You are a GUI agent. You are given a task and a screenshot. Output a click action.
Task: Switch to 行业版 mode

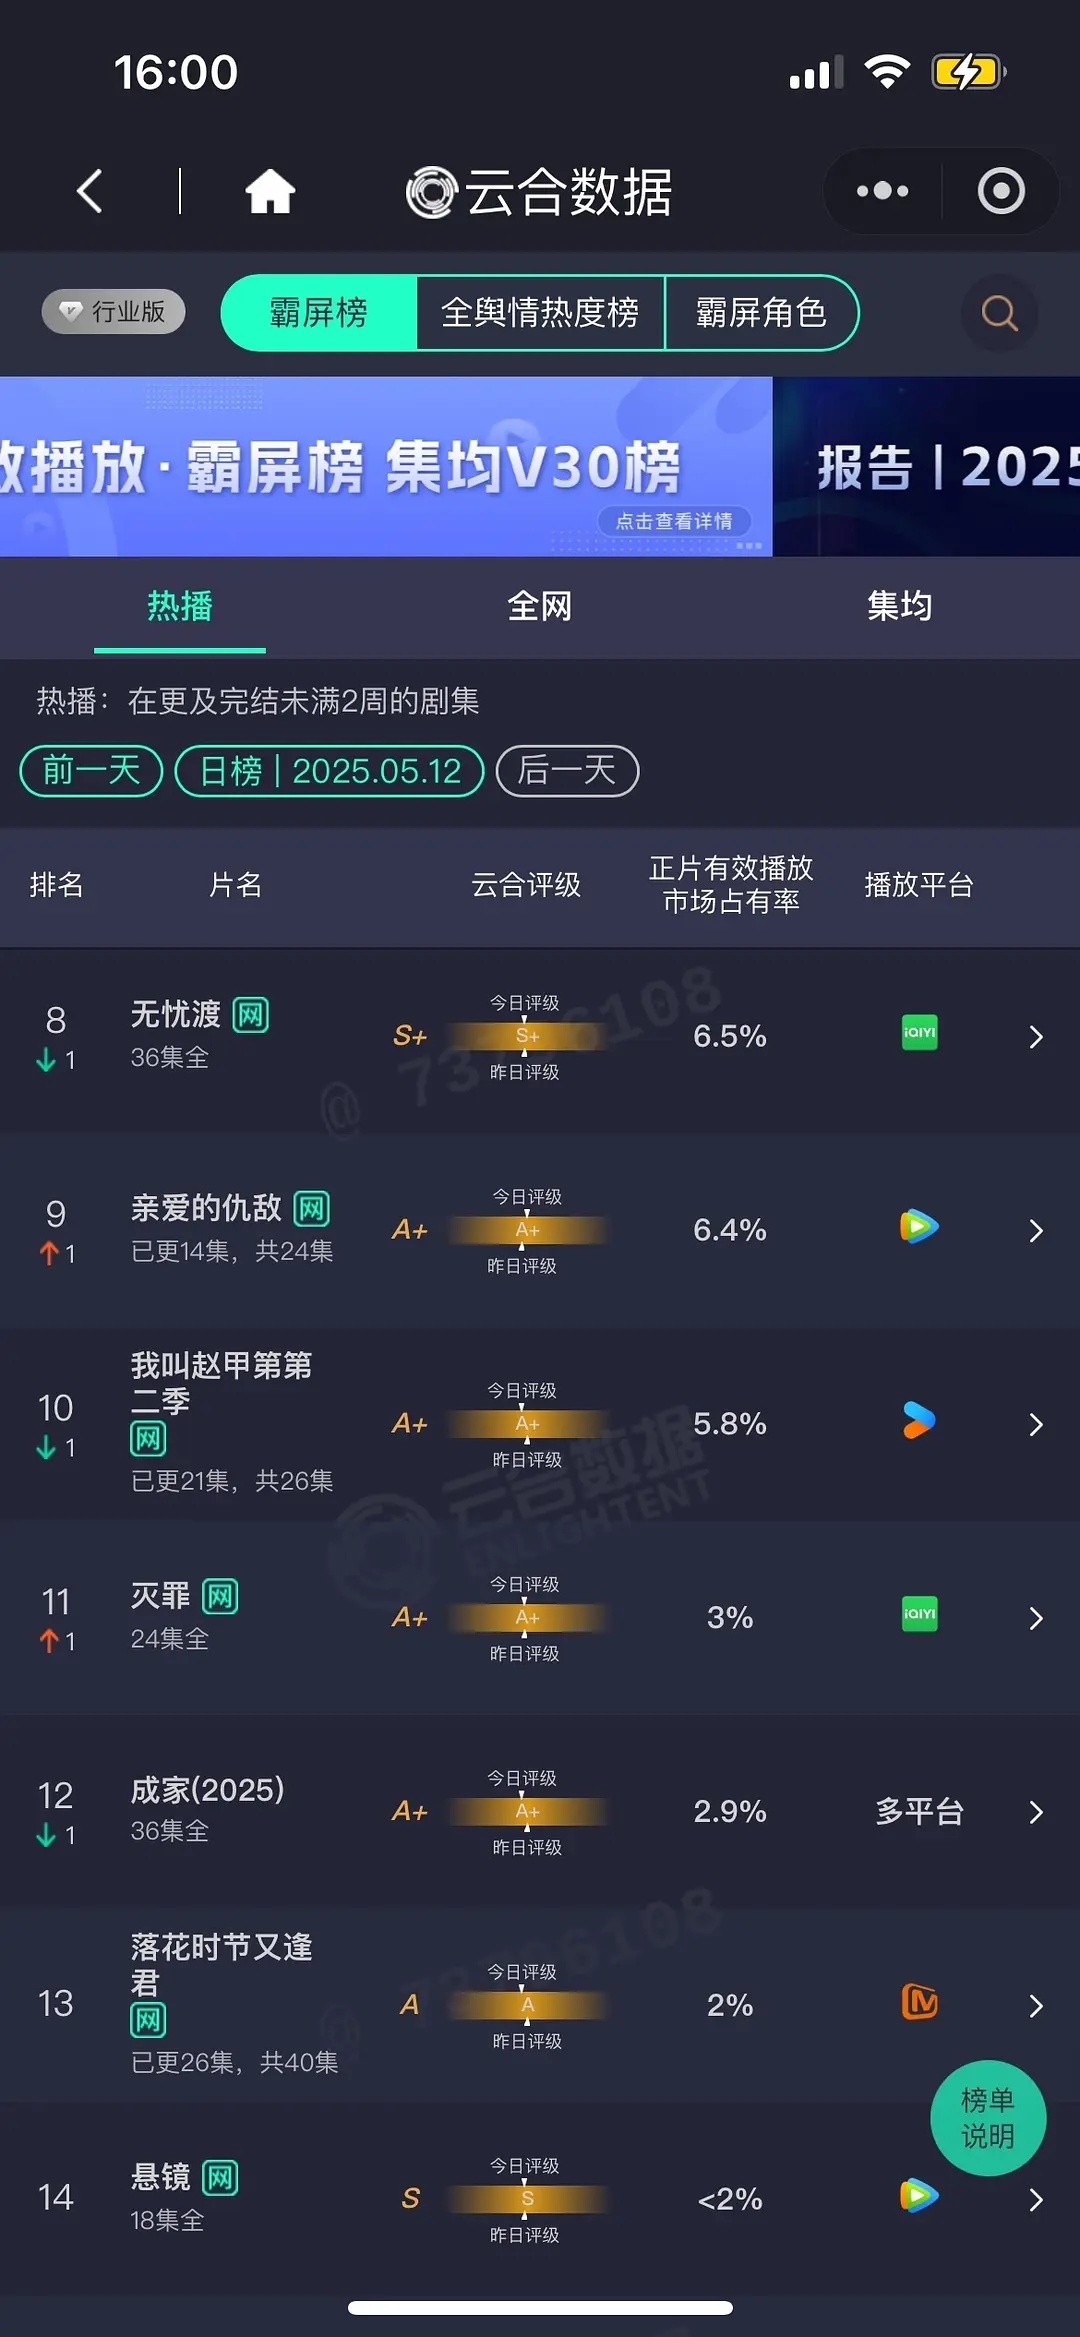[x=114, y=311]
